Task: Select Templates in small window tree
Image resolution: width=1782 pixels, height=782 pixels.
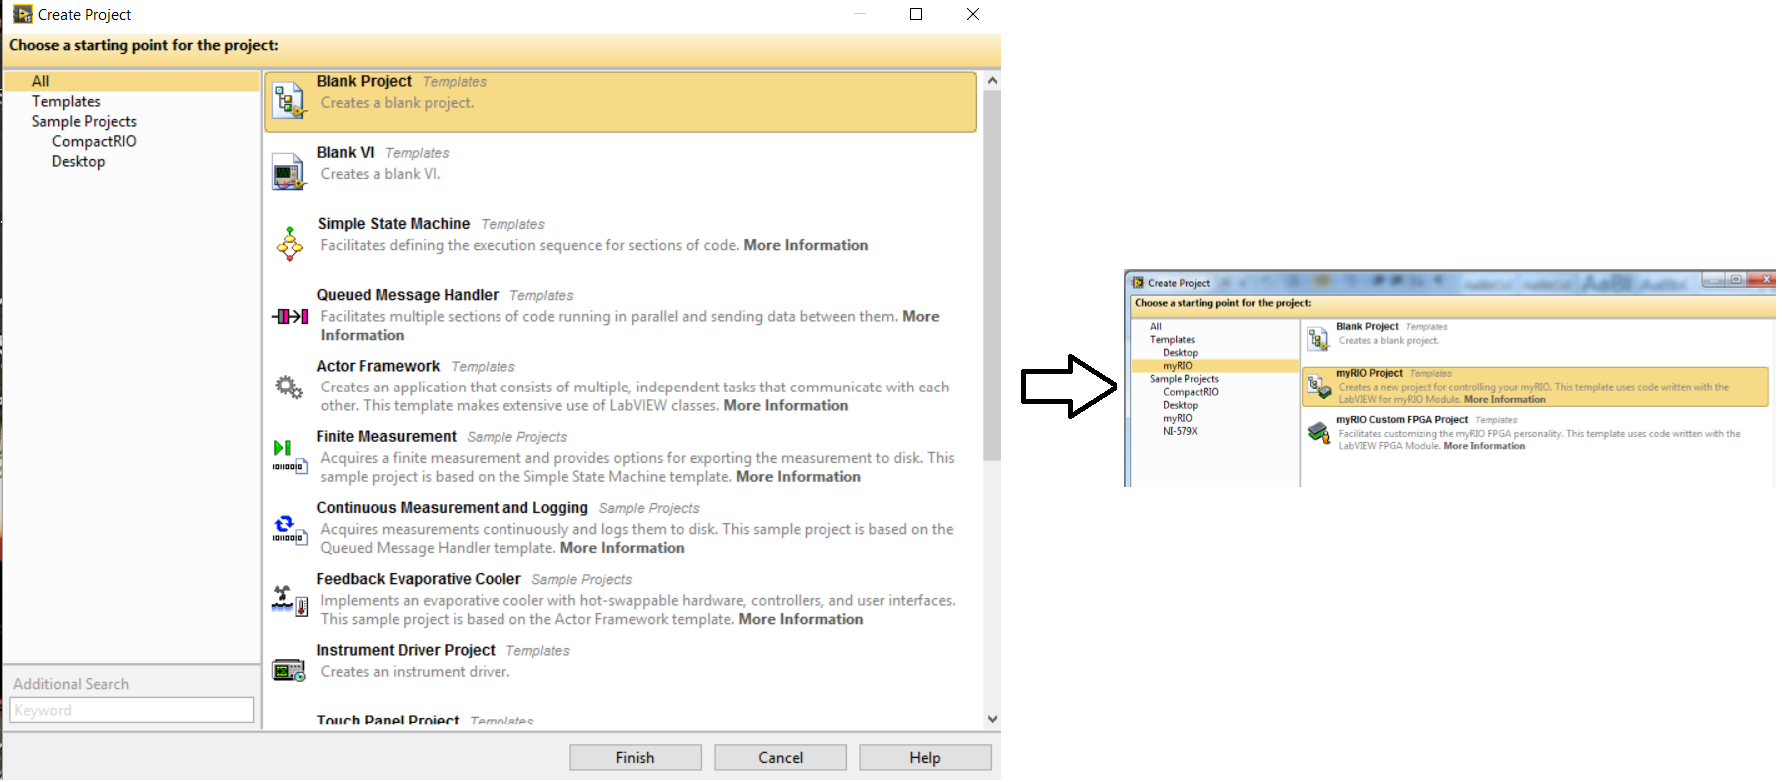Action: [1172, 340]
